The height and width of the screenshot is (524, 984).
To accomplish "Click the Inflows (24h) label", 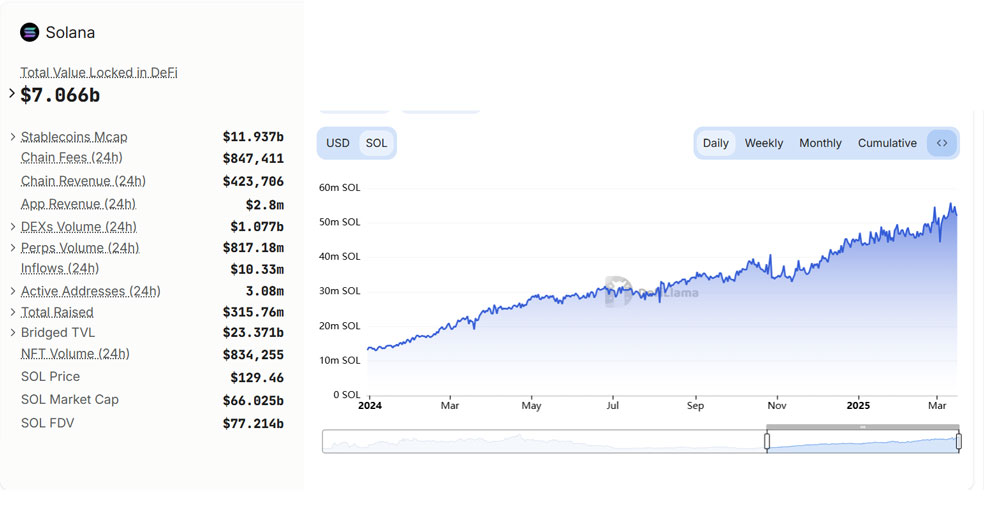I will point(60,269).
